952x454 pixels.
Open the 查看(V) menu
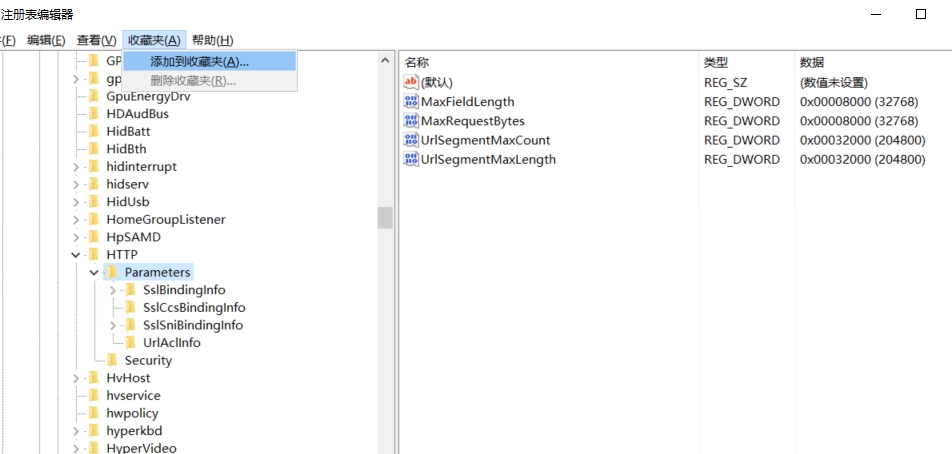click(96, 40)
